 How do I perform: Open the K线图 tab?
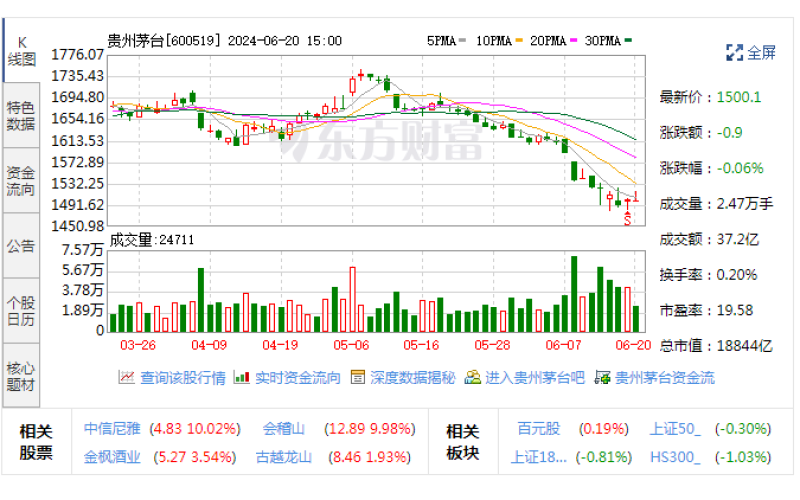[21, 51]
